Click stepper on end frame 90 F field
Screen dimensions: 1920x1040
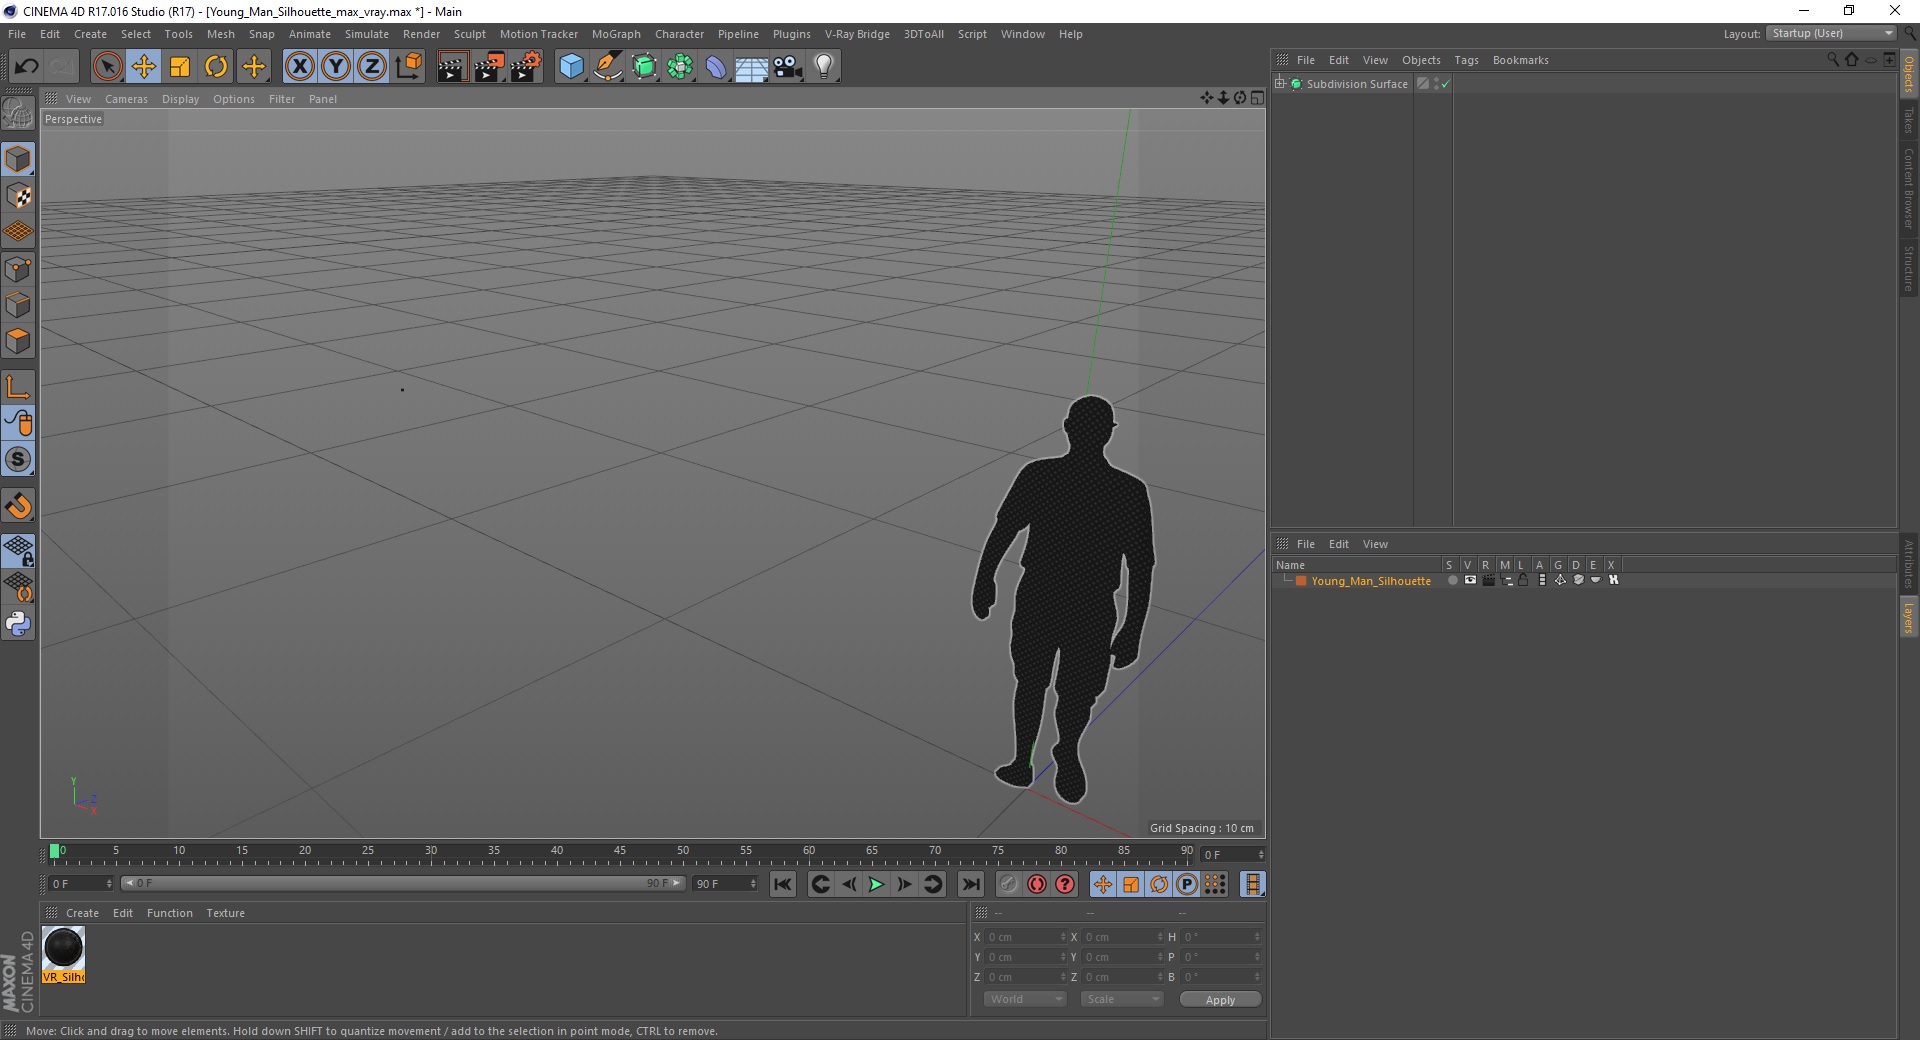tap(753, 883)
